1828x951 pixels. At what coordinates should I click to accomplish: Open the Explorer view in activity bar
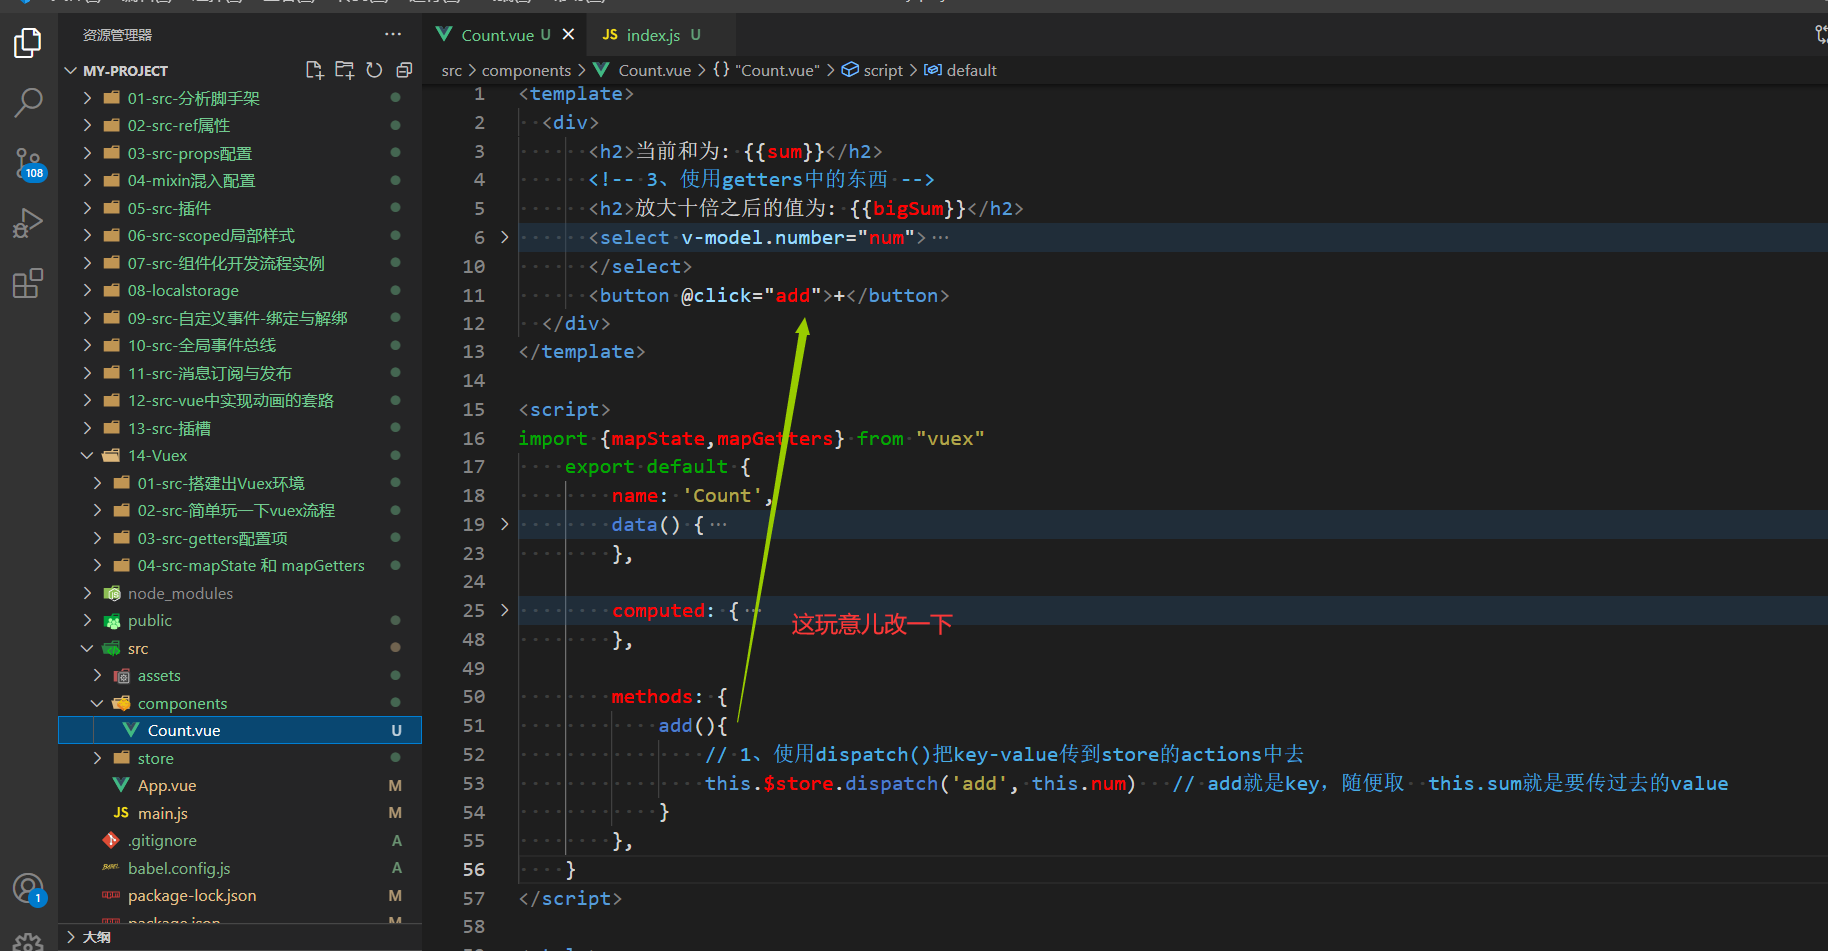(x=28, y=43)
